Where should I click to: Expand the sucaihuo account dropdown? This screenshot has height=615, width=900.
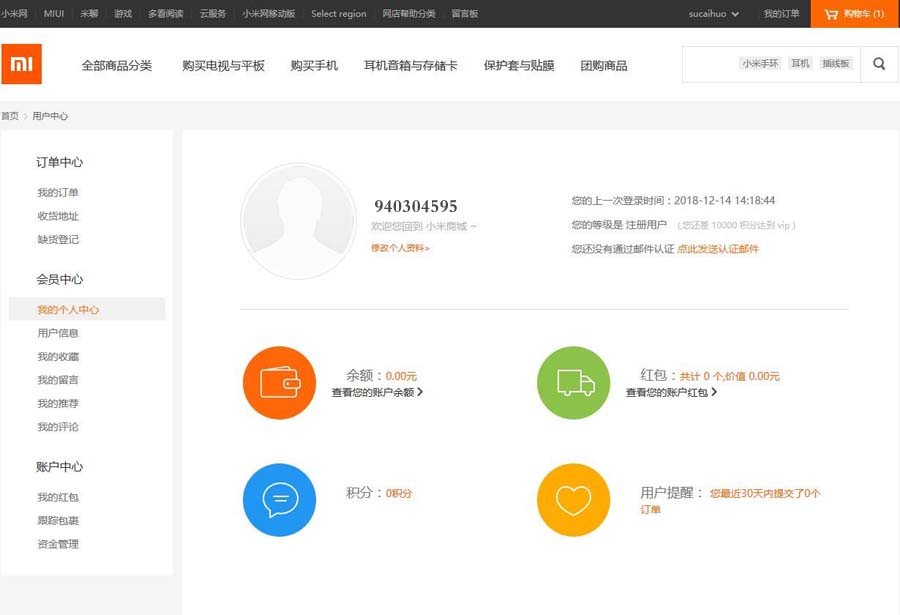pyautogui.click(x=714, y=14)
